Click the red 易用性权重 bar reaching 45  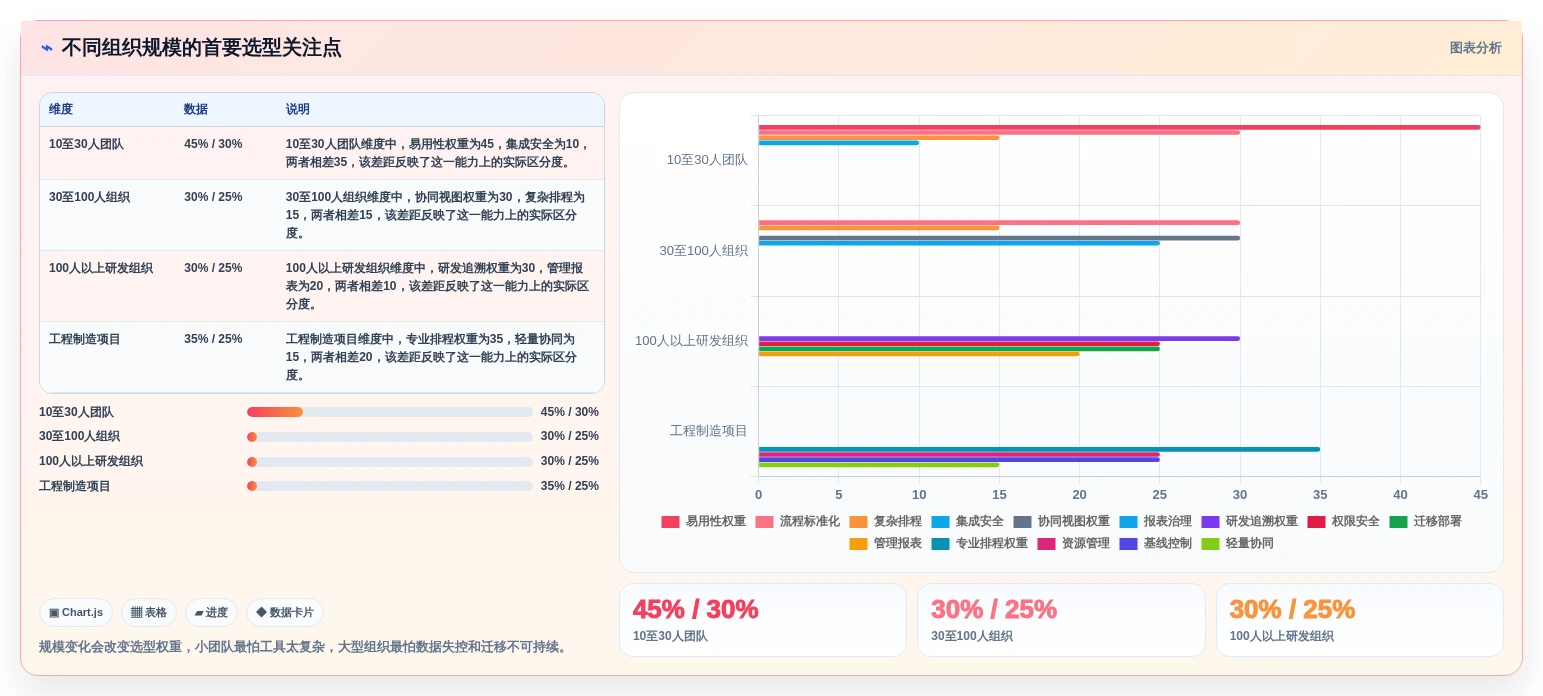(x=1119, y=127)
